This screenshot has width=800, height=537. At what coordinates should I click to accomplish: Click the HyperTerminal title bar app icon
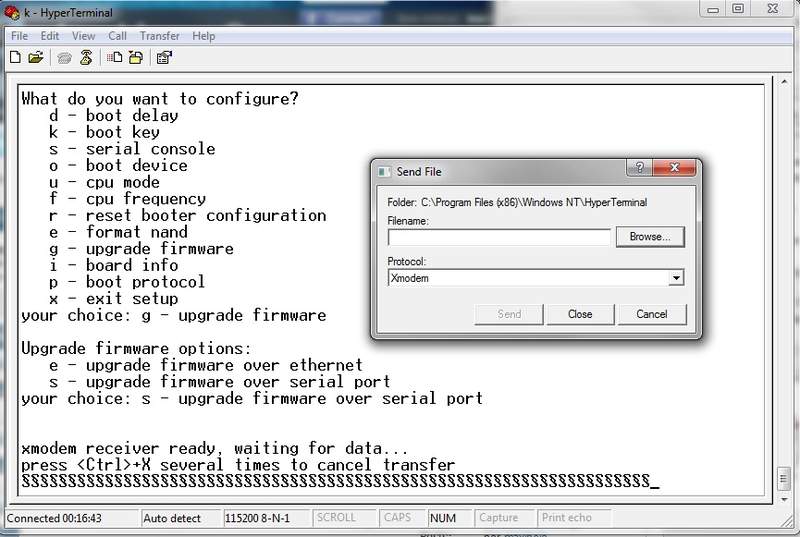click(11, 12)
